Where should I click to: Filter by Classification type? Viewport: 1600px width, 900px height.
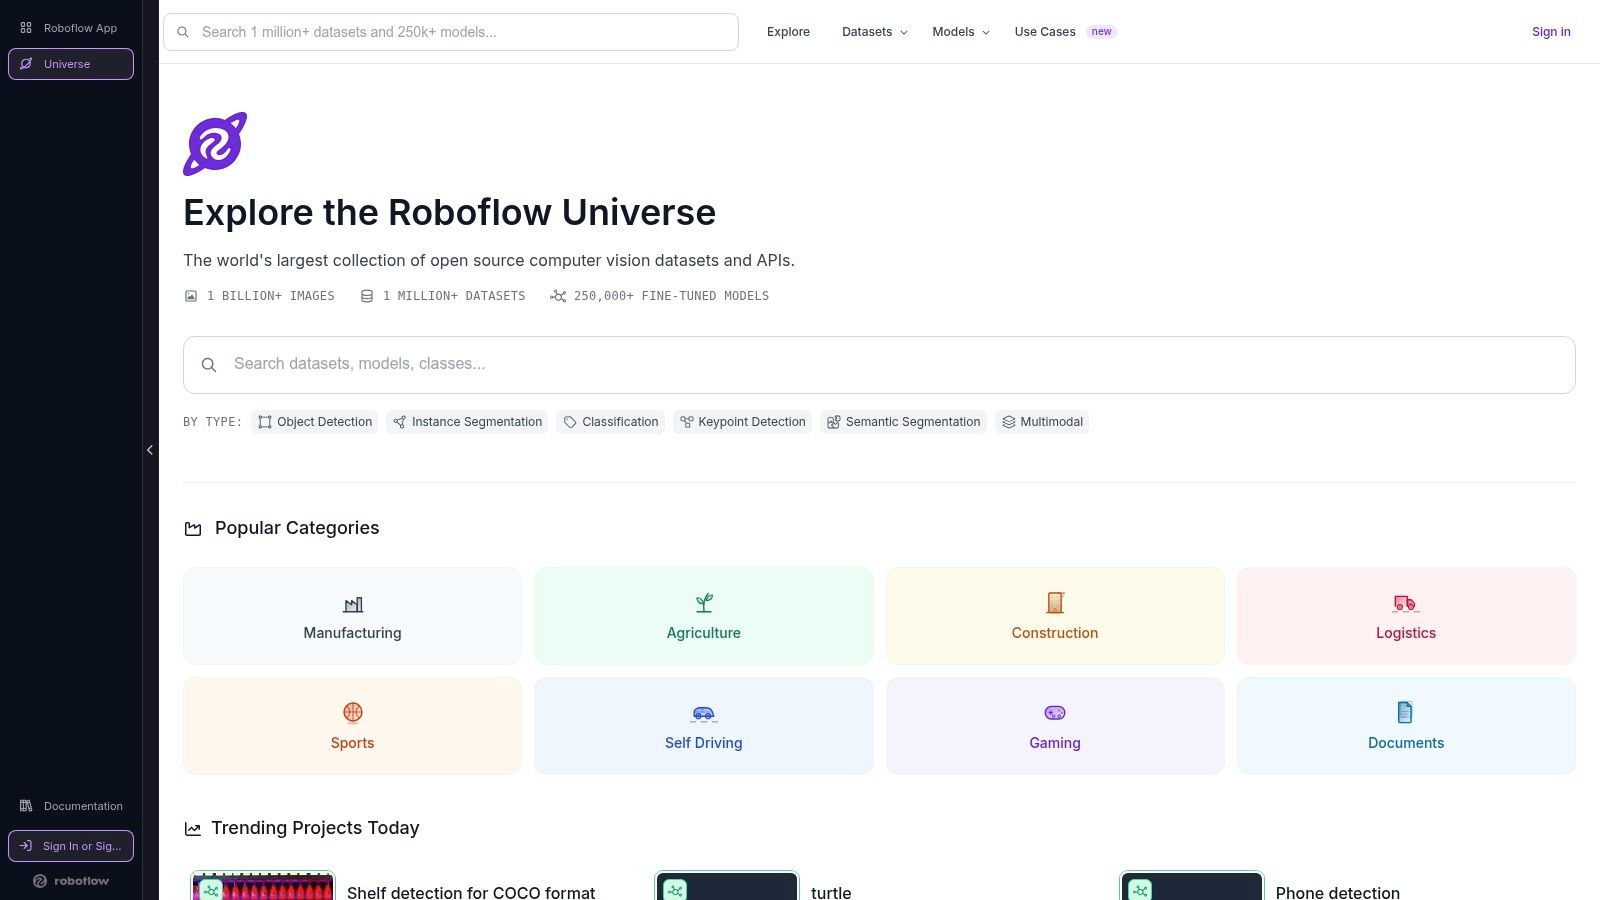point(610,422)
